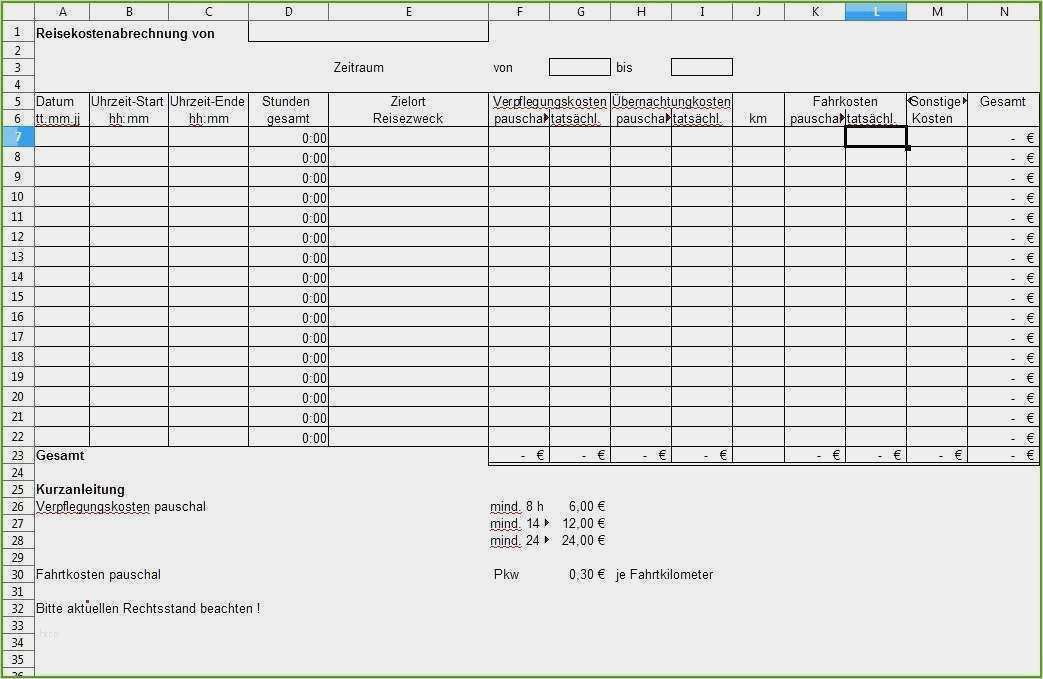
Task: Click the 'bis' date input box
Action: (701, 68)
